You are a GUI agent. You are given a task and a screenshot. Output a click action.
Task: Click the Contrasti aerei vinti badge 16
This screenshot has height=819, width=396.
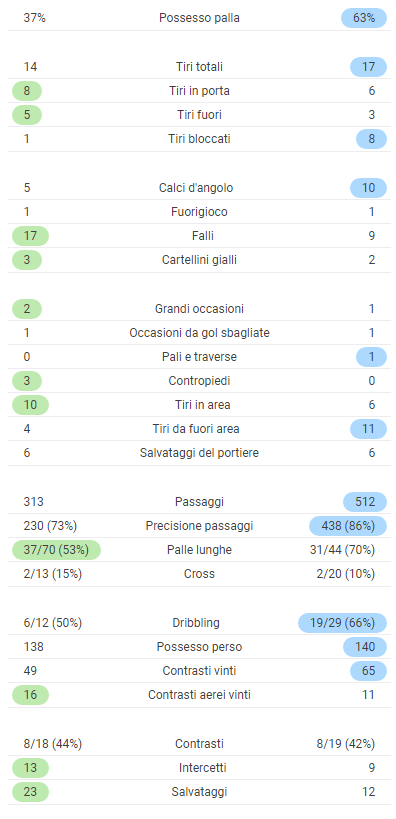click(x=30, y=696)
